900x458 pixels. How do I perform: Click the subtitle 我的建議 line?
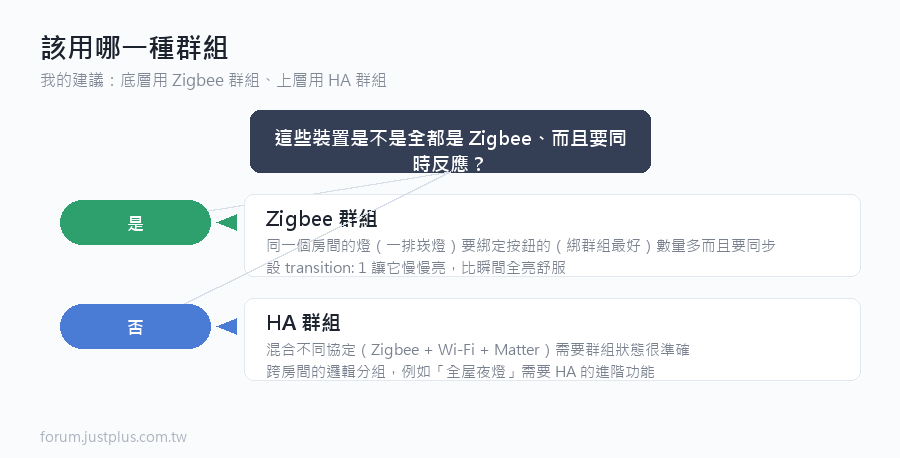(x=214, y=80)
